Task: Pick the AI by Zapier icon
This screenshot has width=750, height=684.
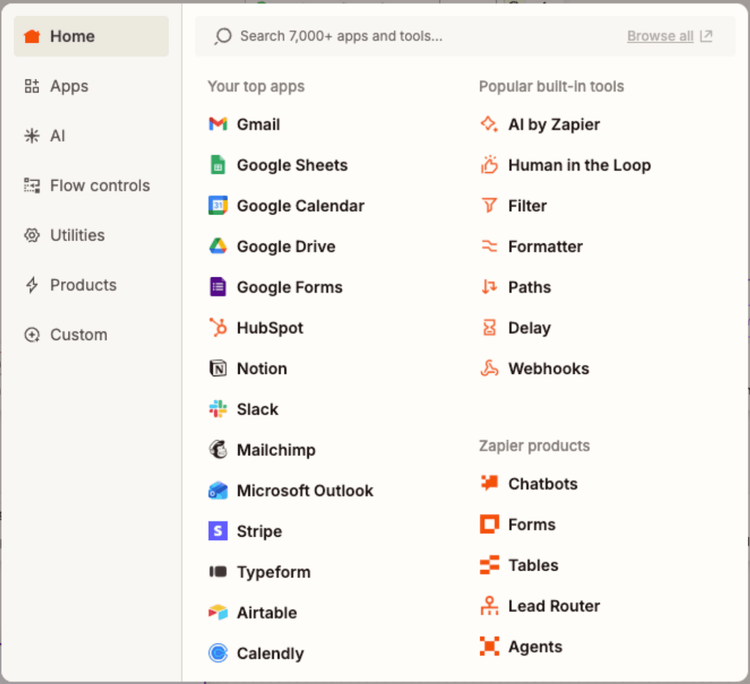Action: click(x=489, y=124)
